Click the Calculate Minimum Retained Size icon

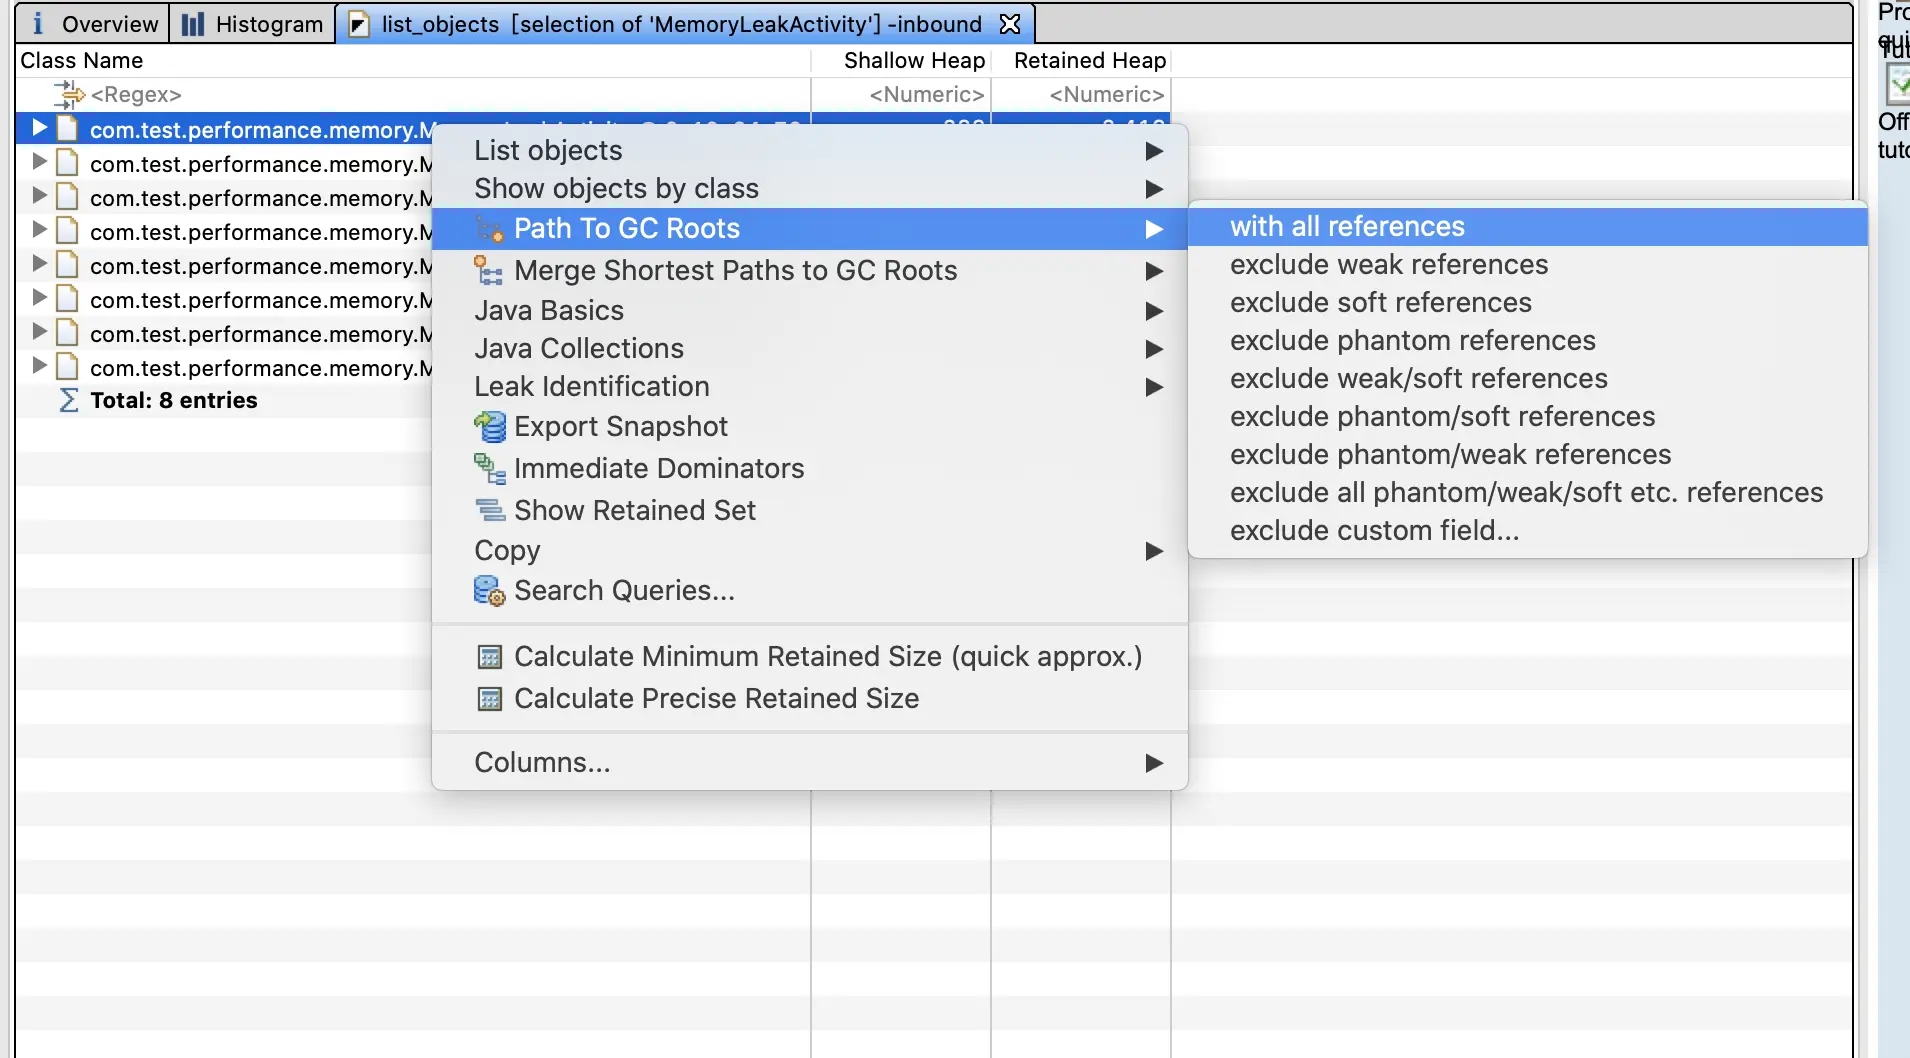pos(489,657)
